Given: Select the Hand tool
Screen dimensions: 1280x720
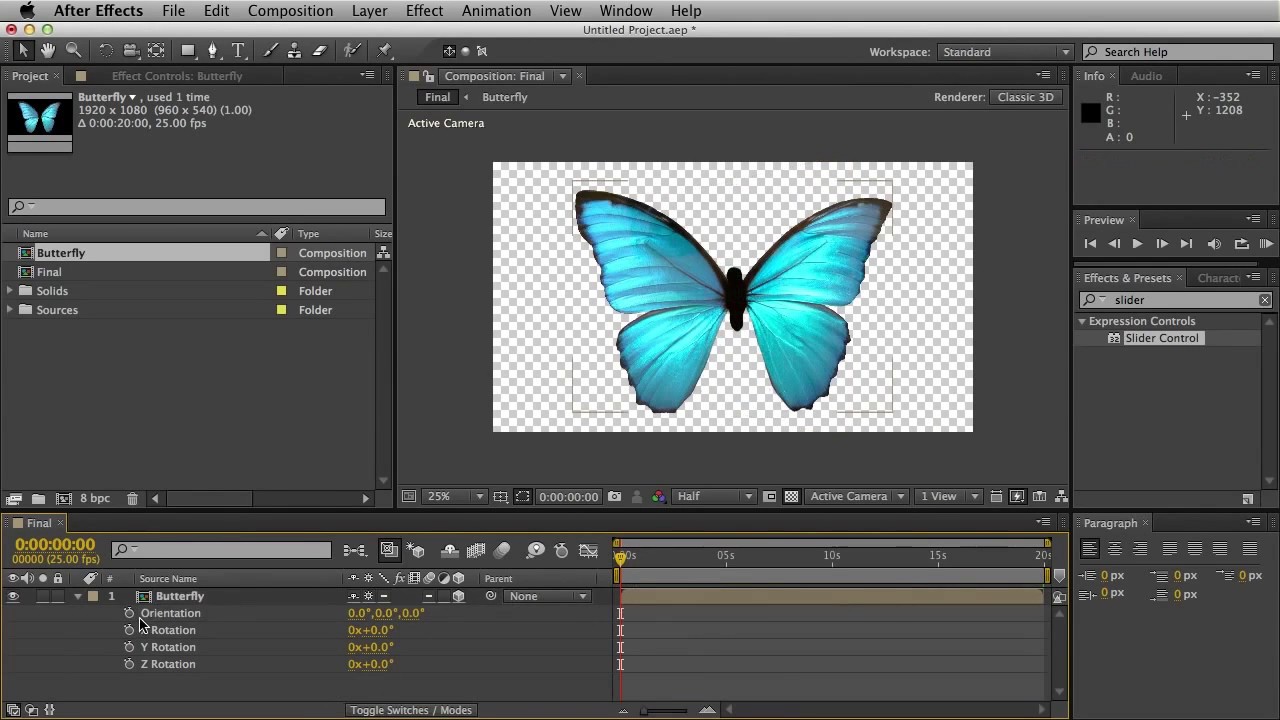Looking at the screenshot, I should click(x=48, y=50).
